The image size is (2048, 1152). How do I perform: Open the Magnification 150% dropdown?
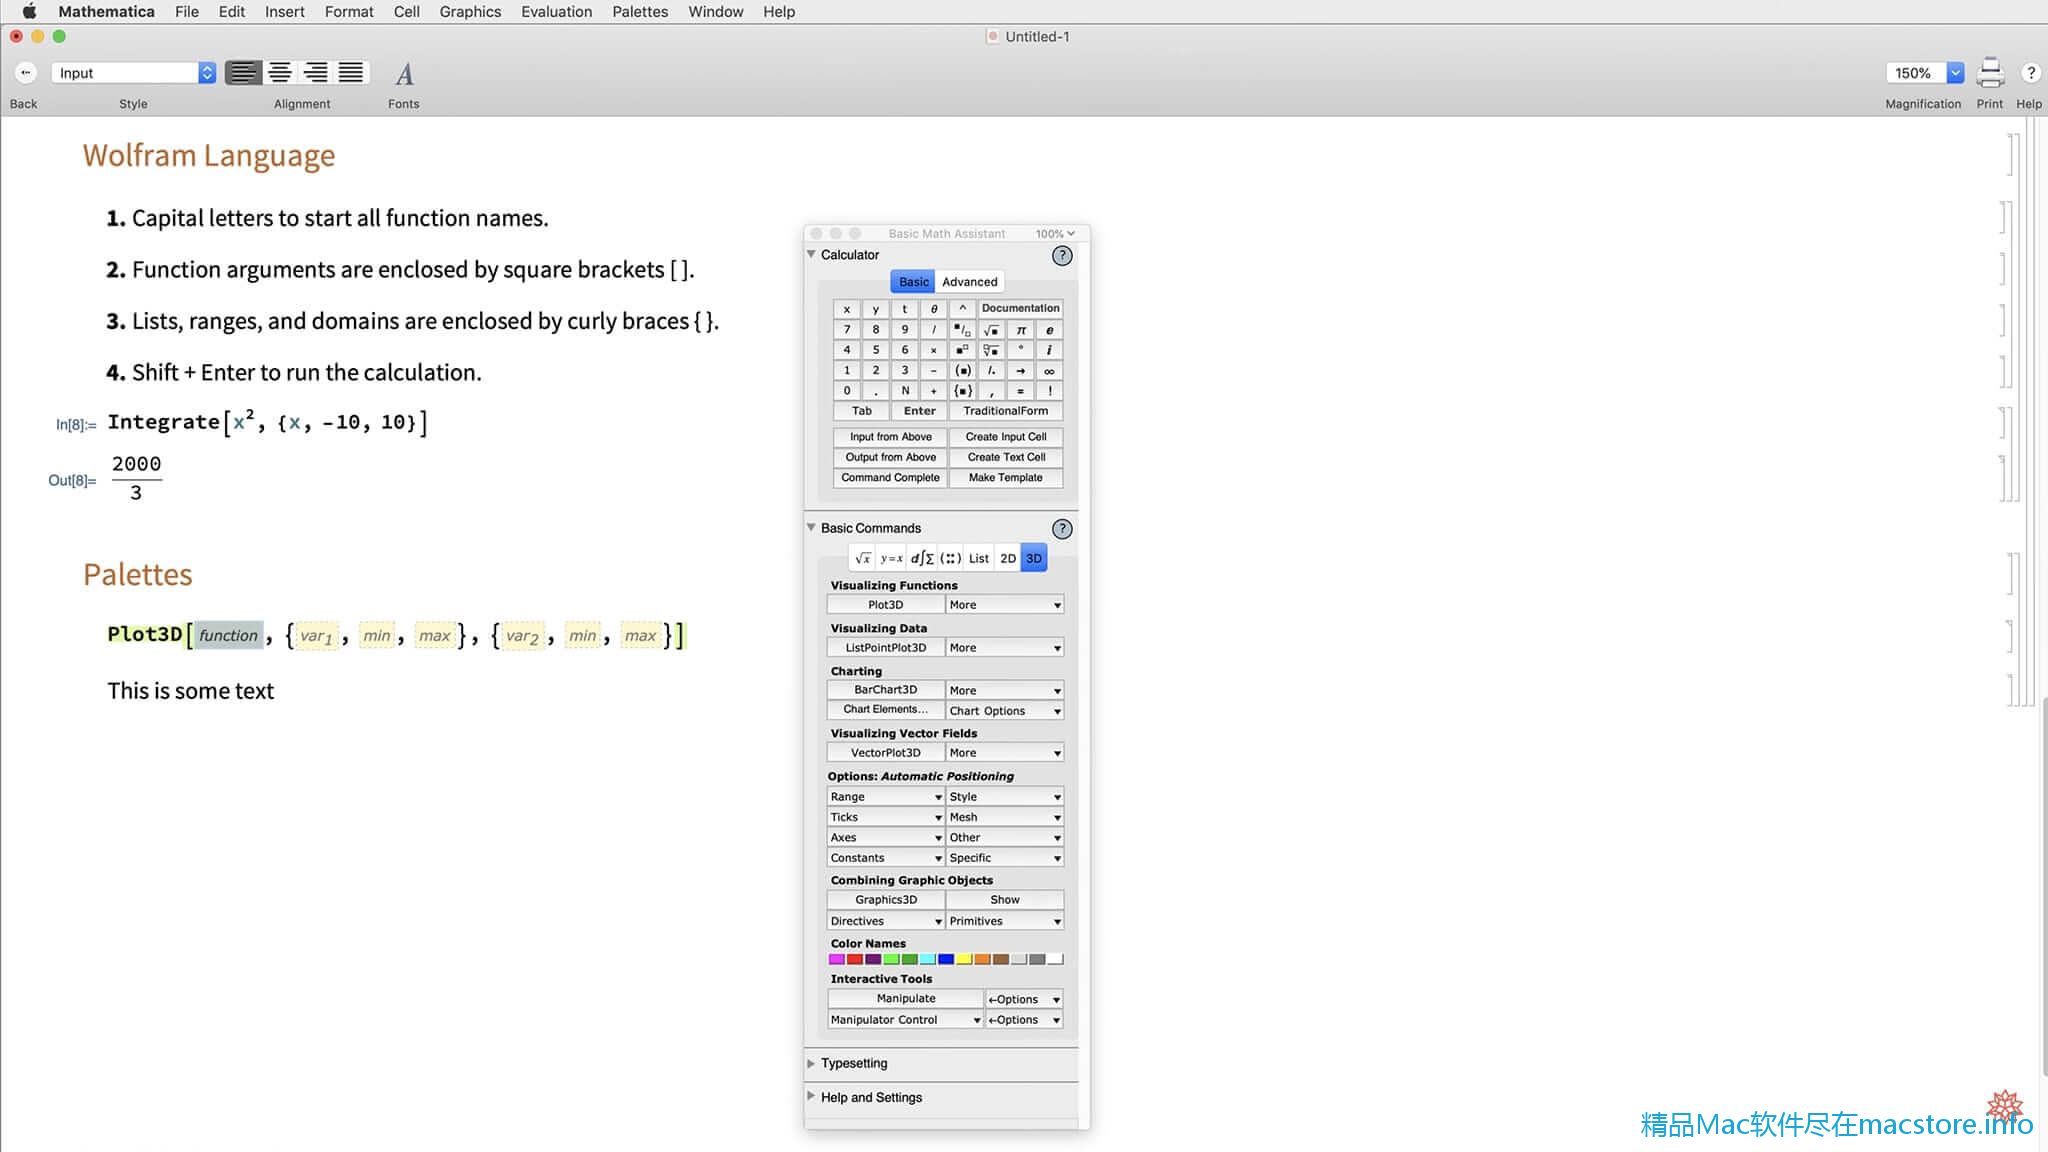pyautogui.click(x=1925, y=73)
